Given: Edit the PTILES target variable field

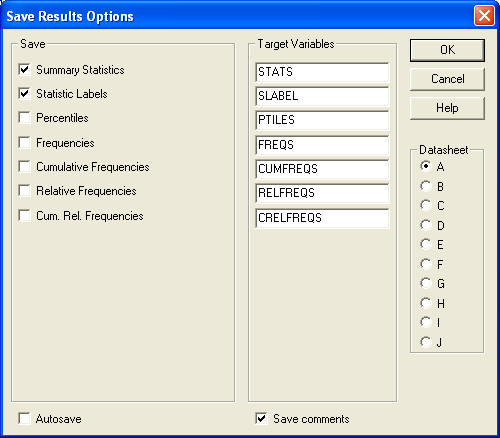Looking at the screenshot, I should [x=322, y=120].
